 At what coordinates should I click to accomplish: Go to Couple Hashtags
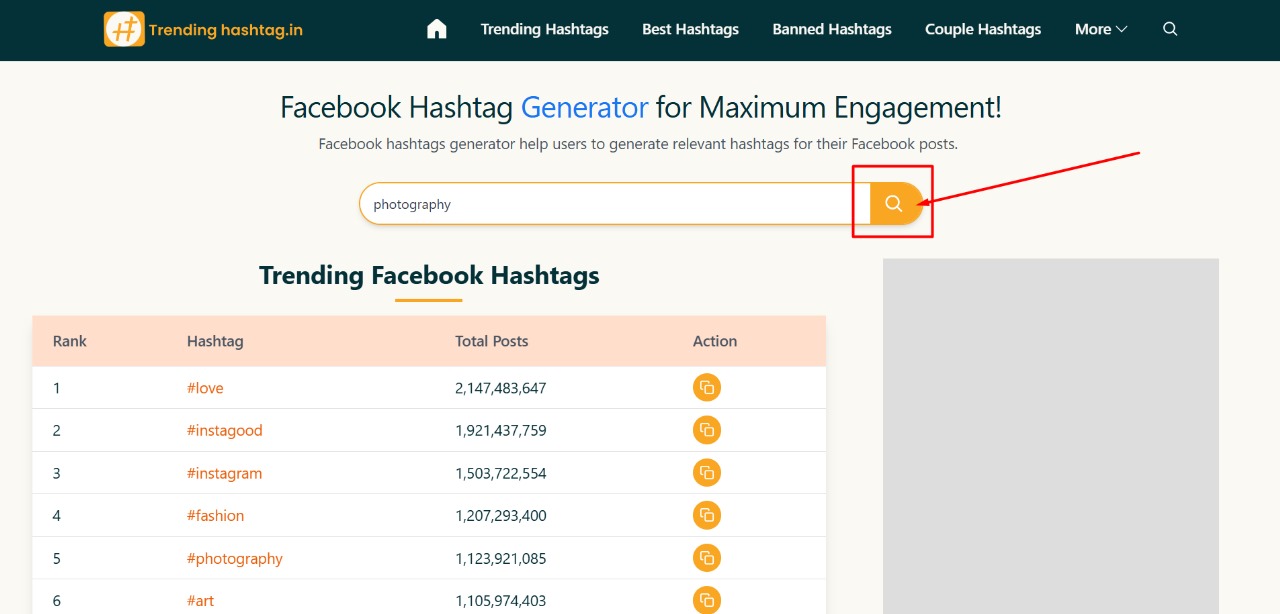(983, 29)
